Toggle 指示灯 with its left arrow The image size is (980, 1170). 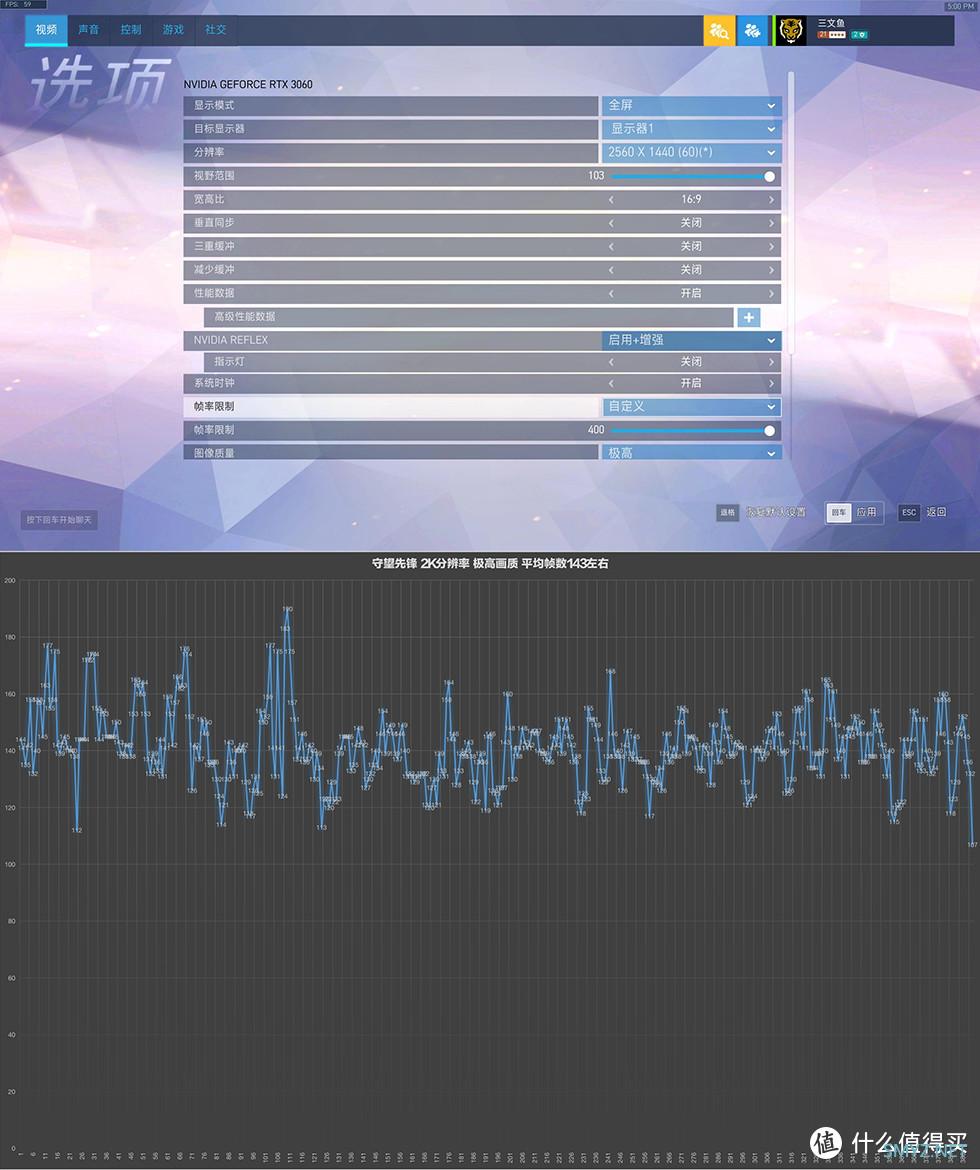(611, 362)
